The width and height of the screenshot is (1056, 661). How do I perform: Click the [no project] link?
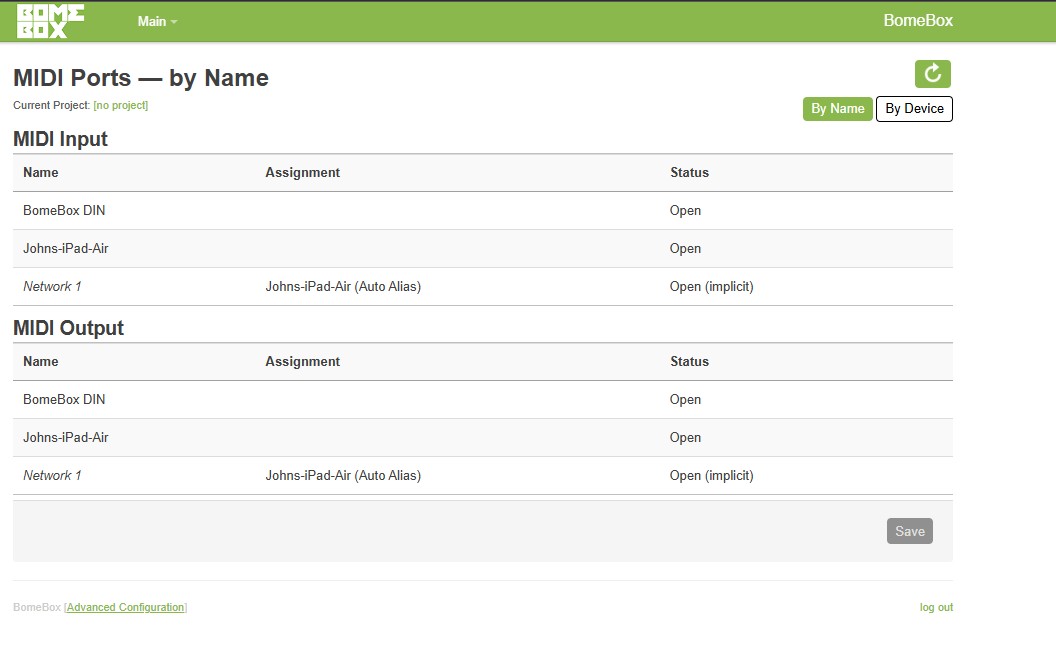121,105
